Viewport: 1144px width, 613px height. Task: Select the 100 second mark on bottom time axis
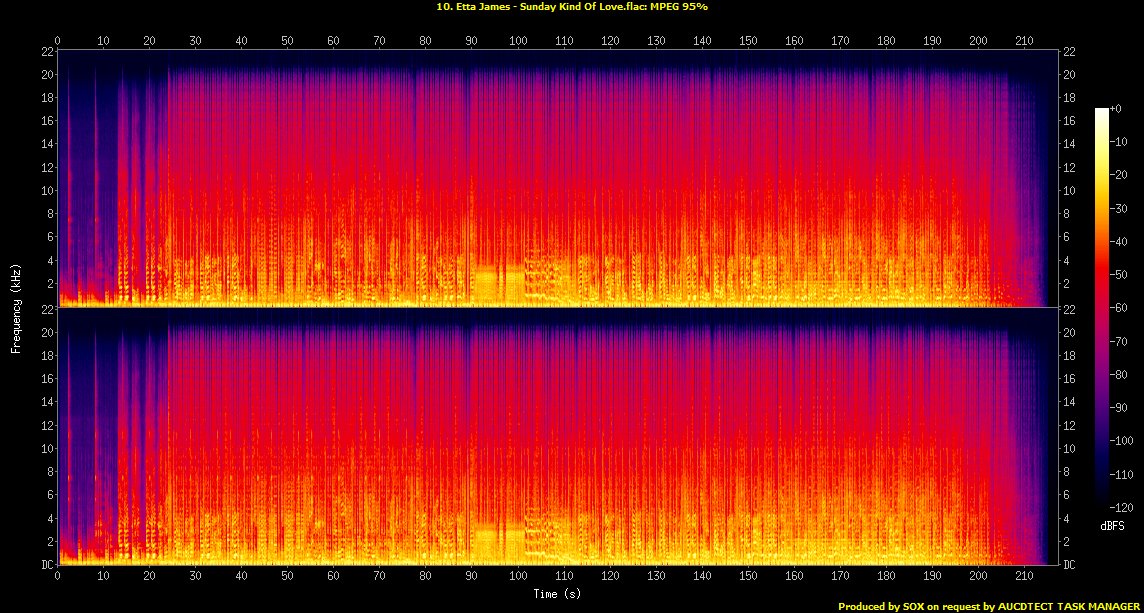click(x=518, y=576)
